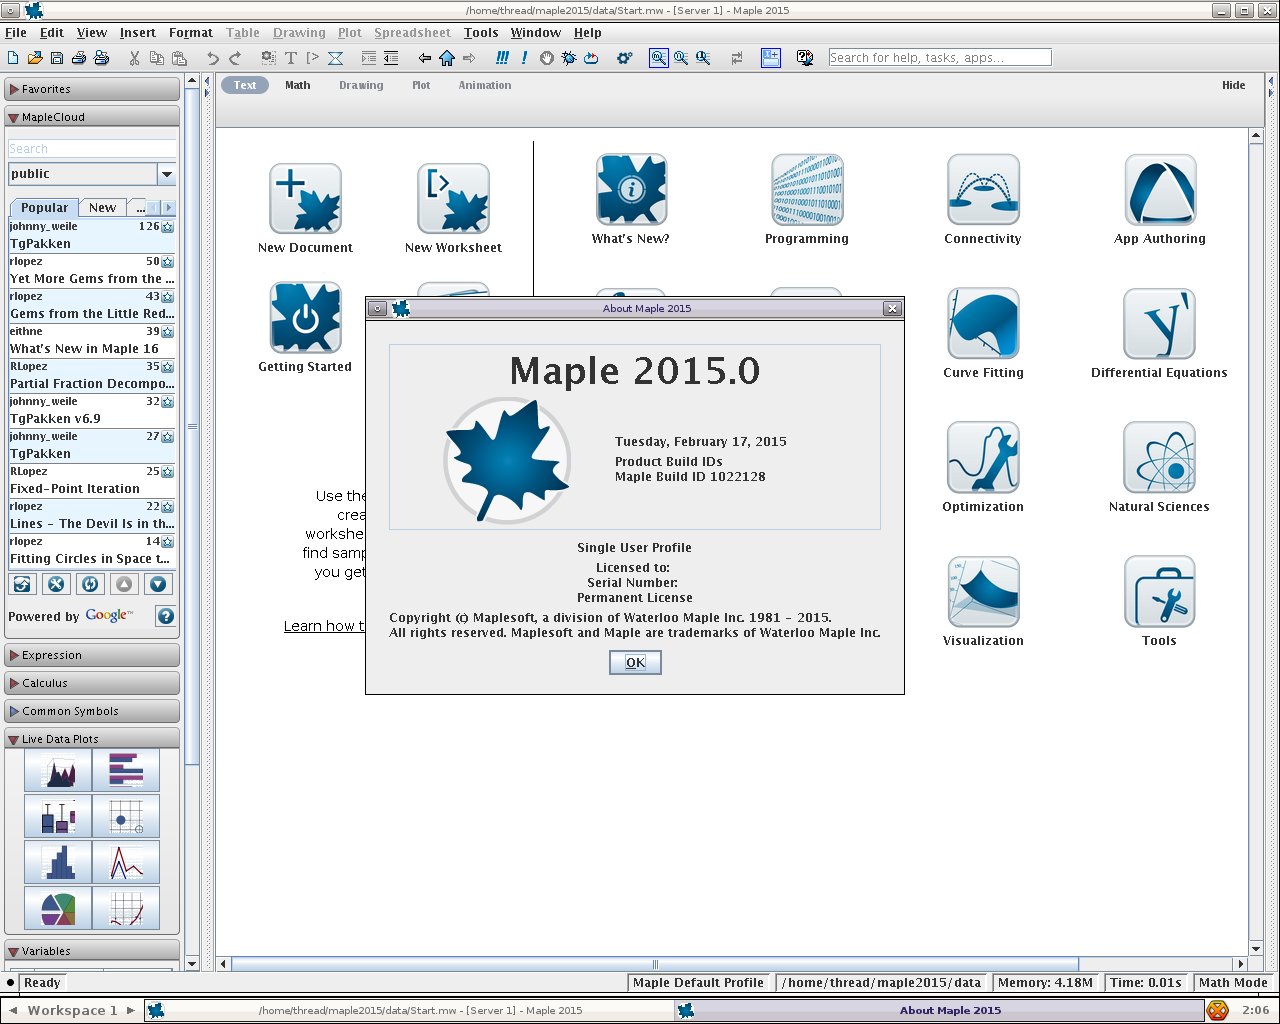Screen dimensions: 1280x1024
Task: Follow the Learn how link
Action: [324, 626]
